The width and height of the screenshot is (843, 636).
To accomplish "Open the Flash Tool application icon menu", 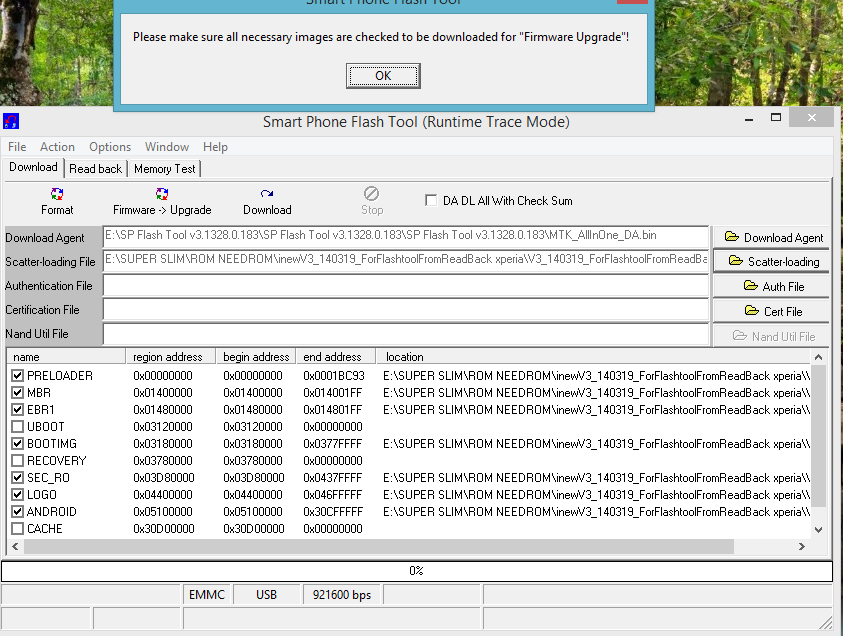I will [x=11, y=121].
